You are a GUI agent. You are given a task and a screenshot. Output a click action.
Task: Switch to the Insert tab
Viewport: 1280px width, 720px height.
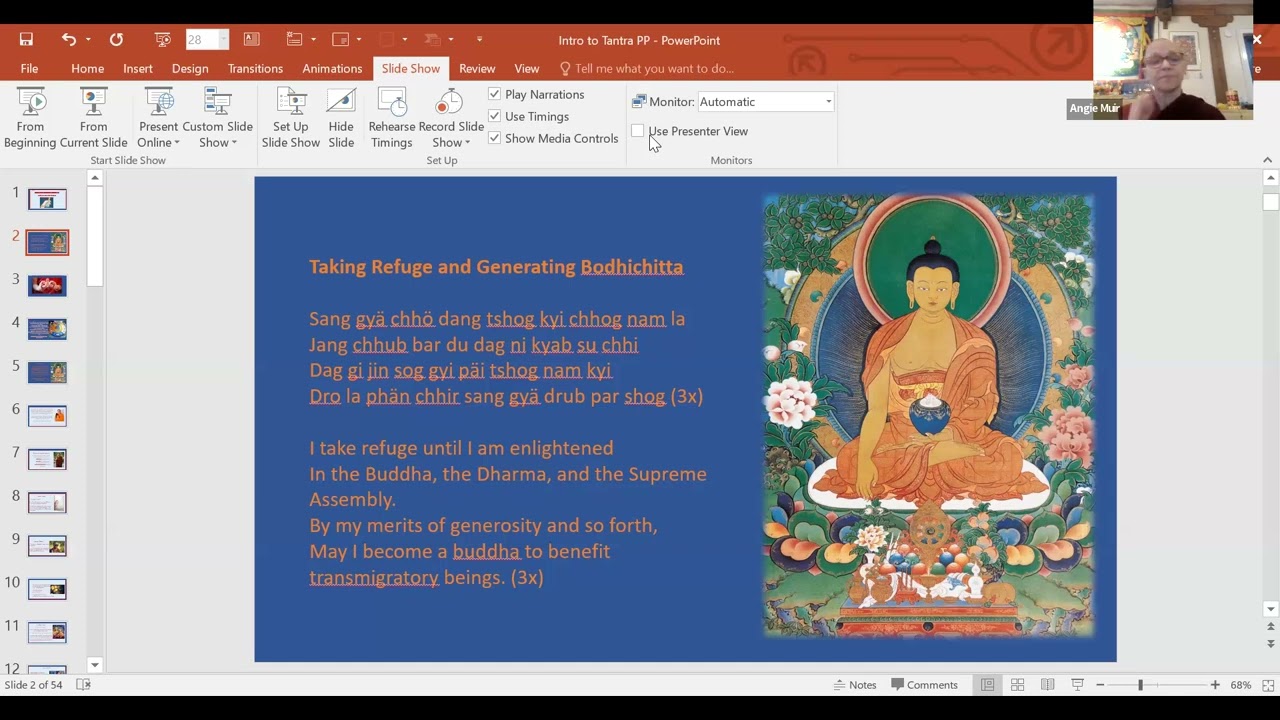[x=138, y=68]
